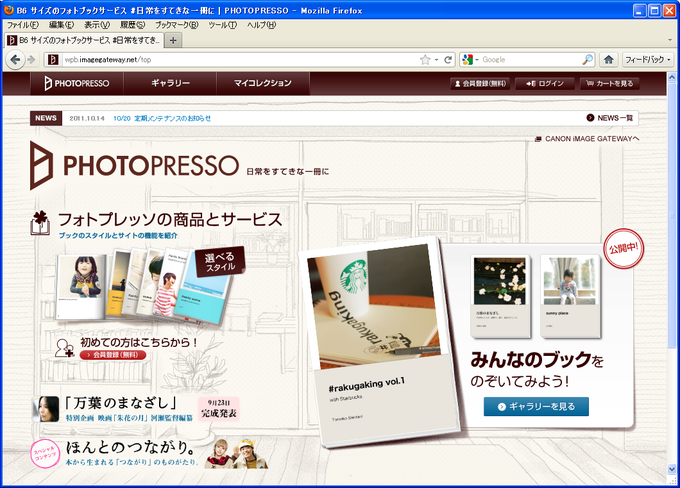Open the NEWS一覧 link
The height and width of the screenshot is (488, 680).
click(610, 118)
